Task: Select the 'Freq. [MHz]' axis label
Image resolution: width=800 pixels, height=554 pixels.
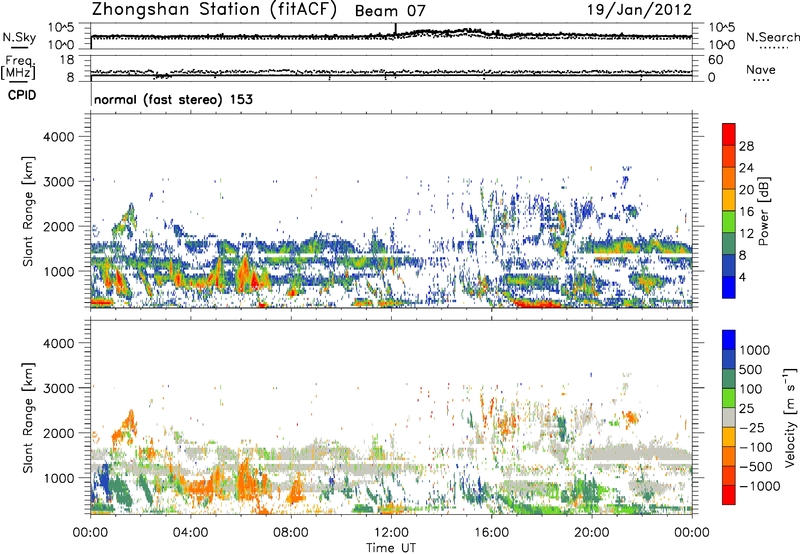Action: point(18,67)
